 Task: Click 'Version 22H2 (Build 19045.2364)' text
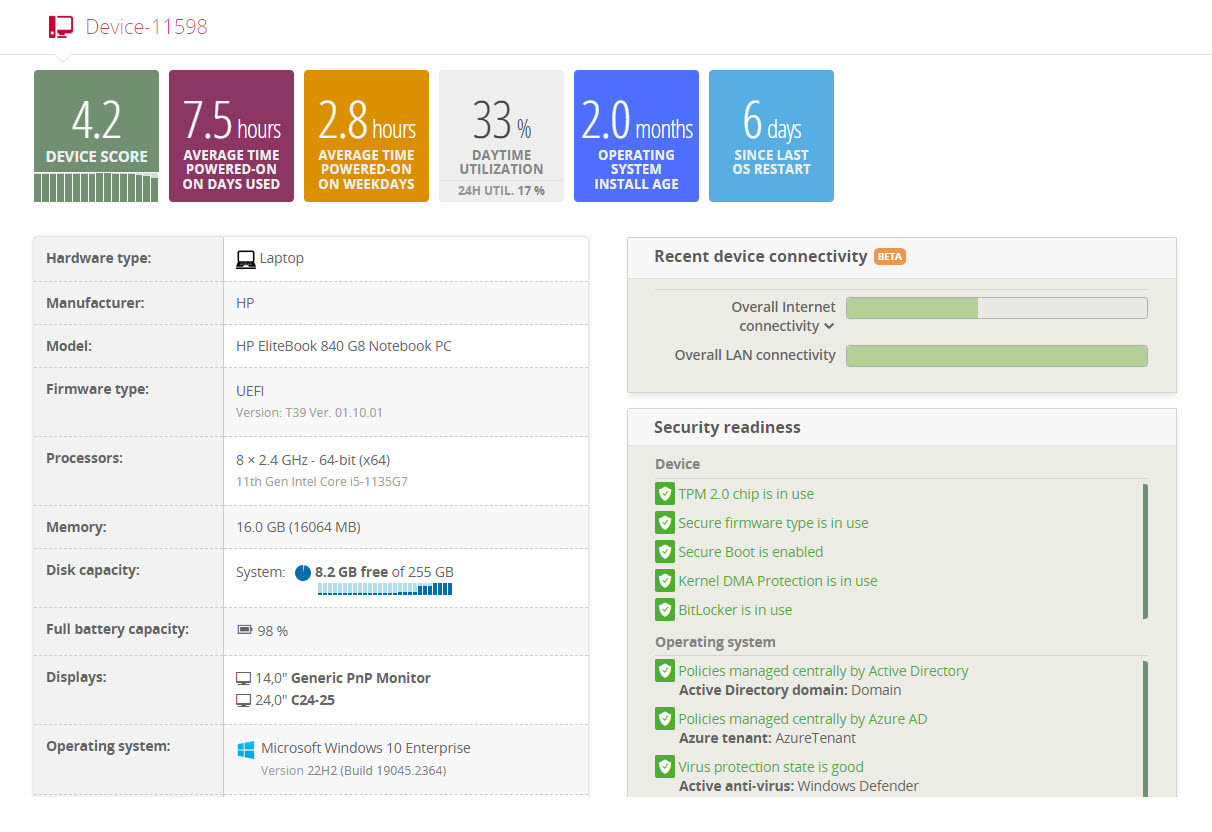[353, 770]
